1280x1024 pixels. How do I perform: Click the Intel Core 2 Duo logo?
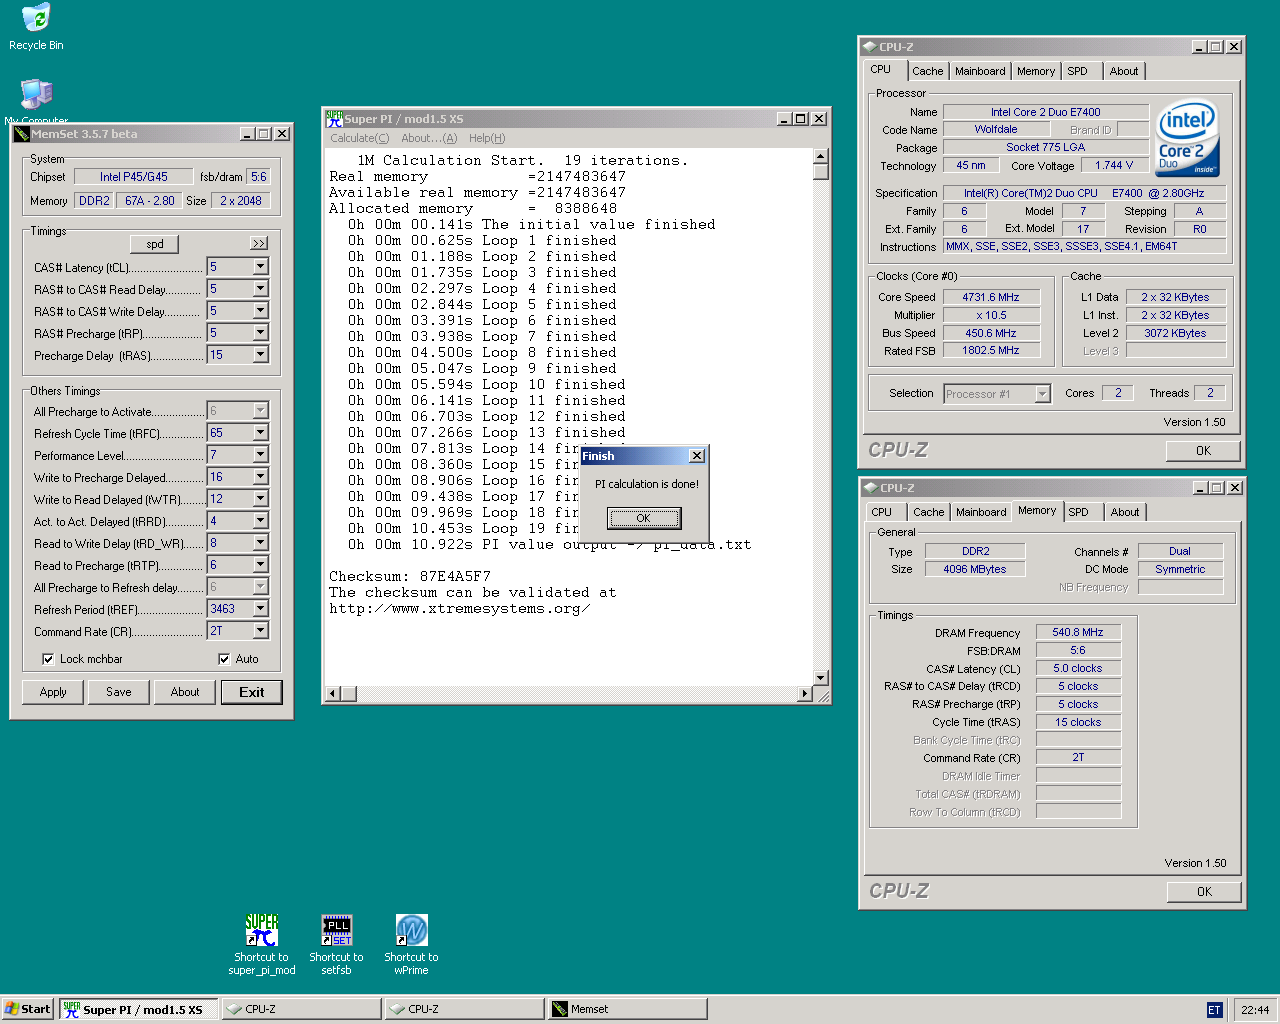[x=1187, y=138]
